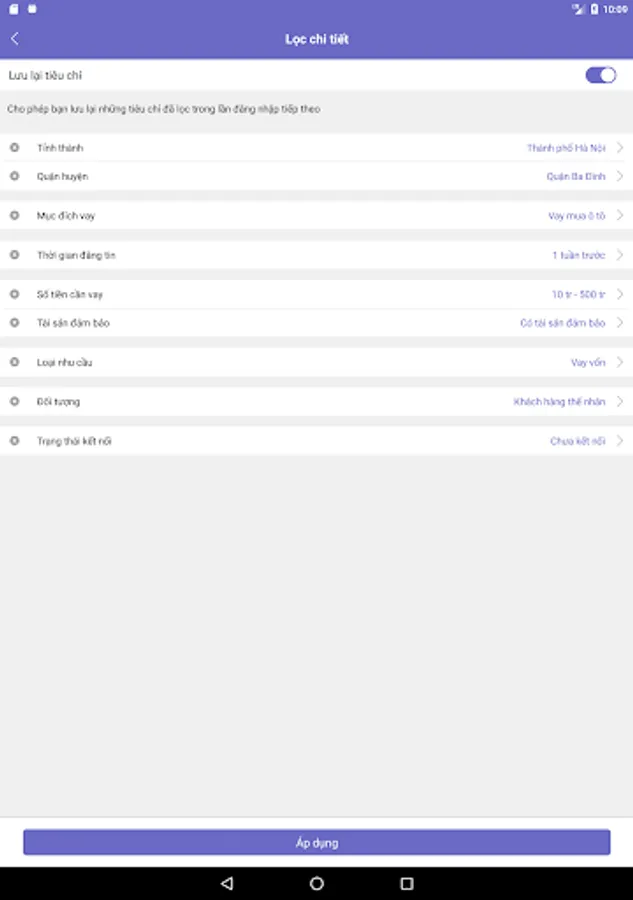Click the bullet icon beside Thời gian đăng tin

(x=14, y=255)
